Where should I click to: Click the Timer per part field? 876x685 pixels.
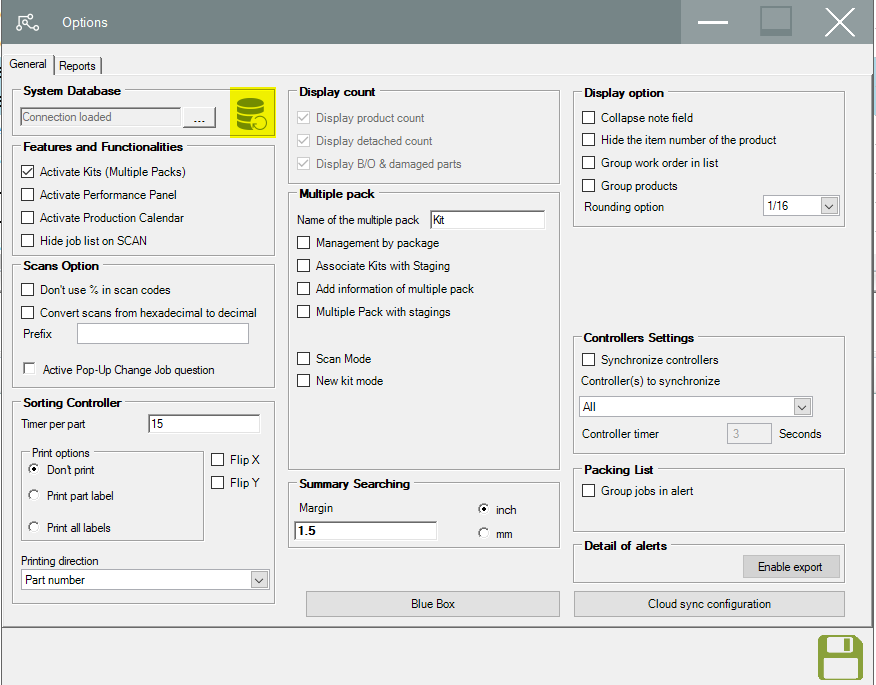(x=204, y=424)
